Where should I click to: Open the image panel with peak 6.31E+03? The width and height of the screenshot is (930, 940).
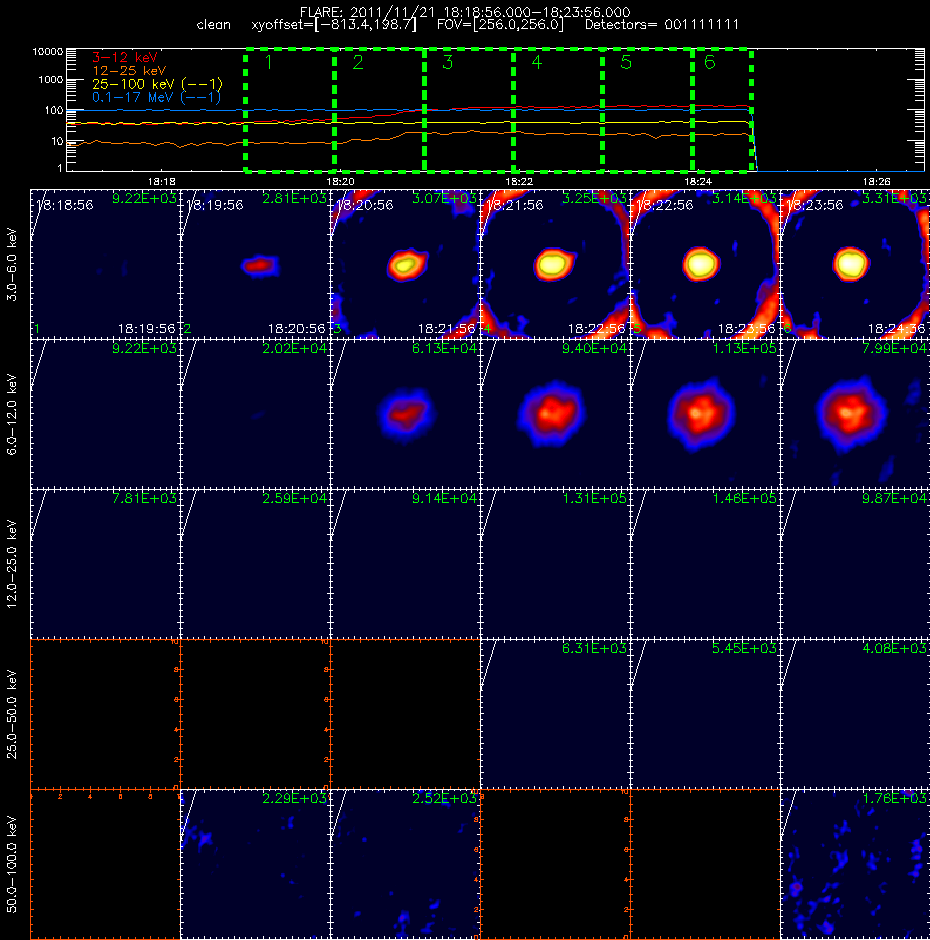[555, 714]
